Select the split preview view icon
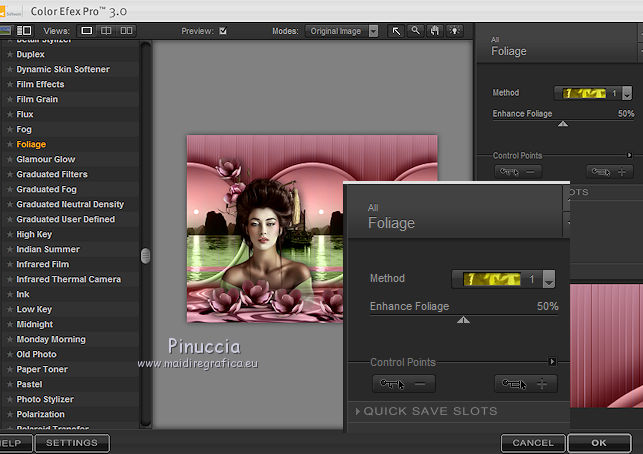The image size is (643, 454). tap(108, 31)
